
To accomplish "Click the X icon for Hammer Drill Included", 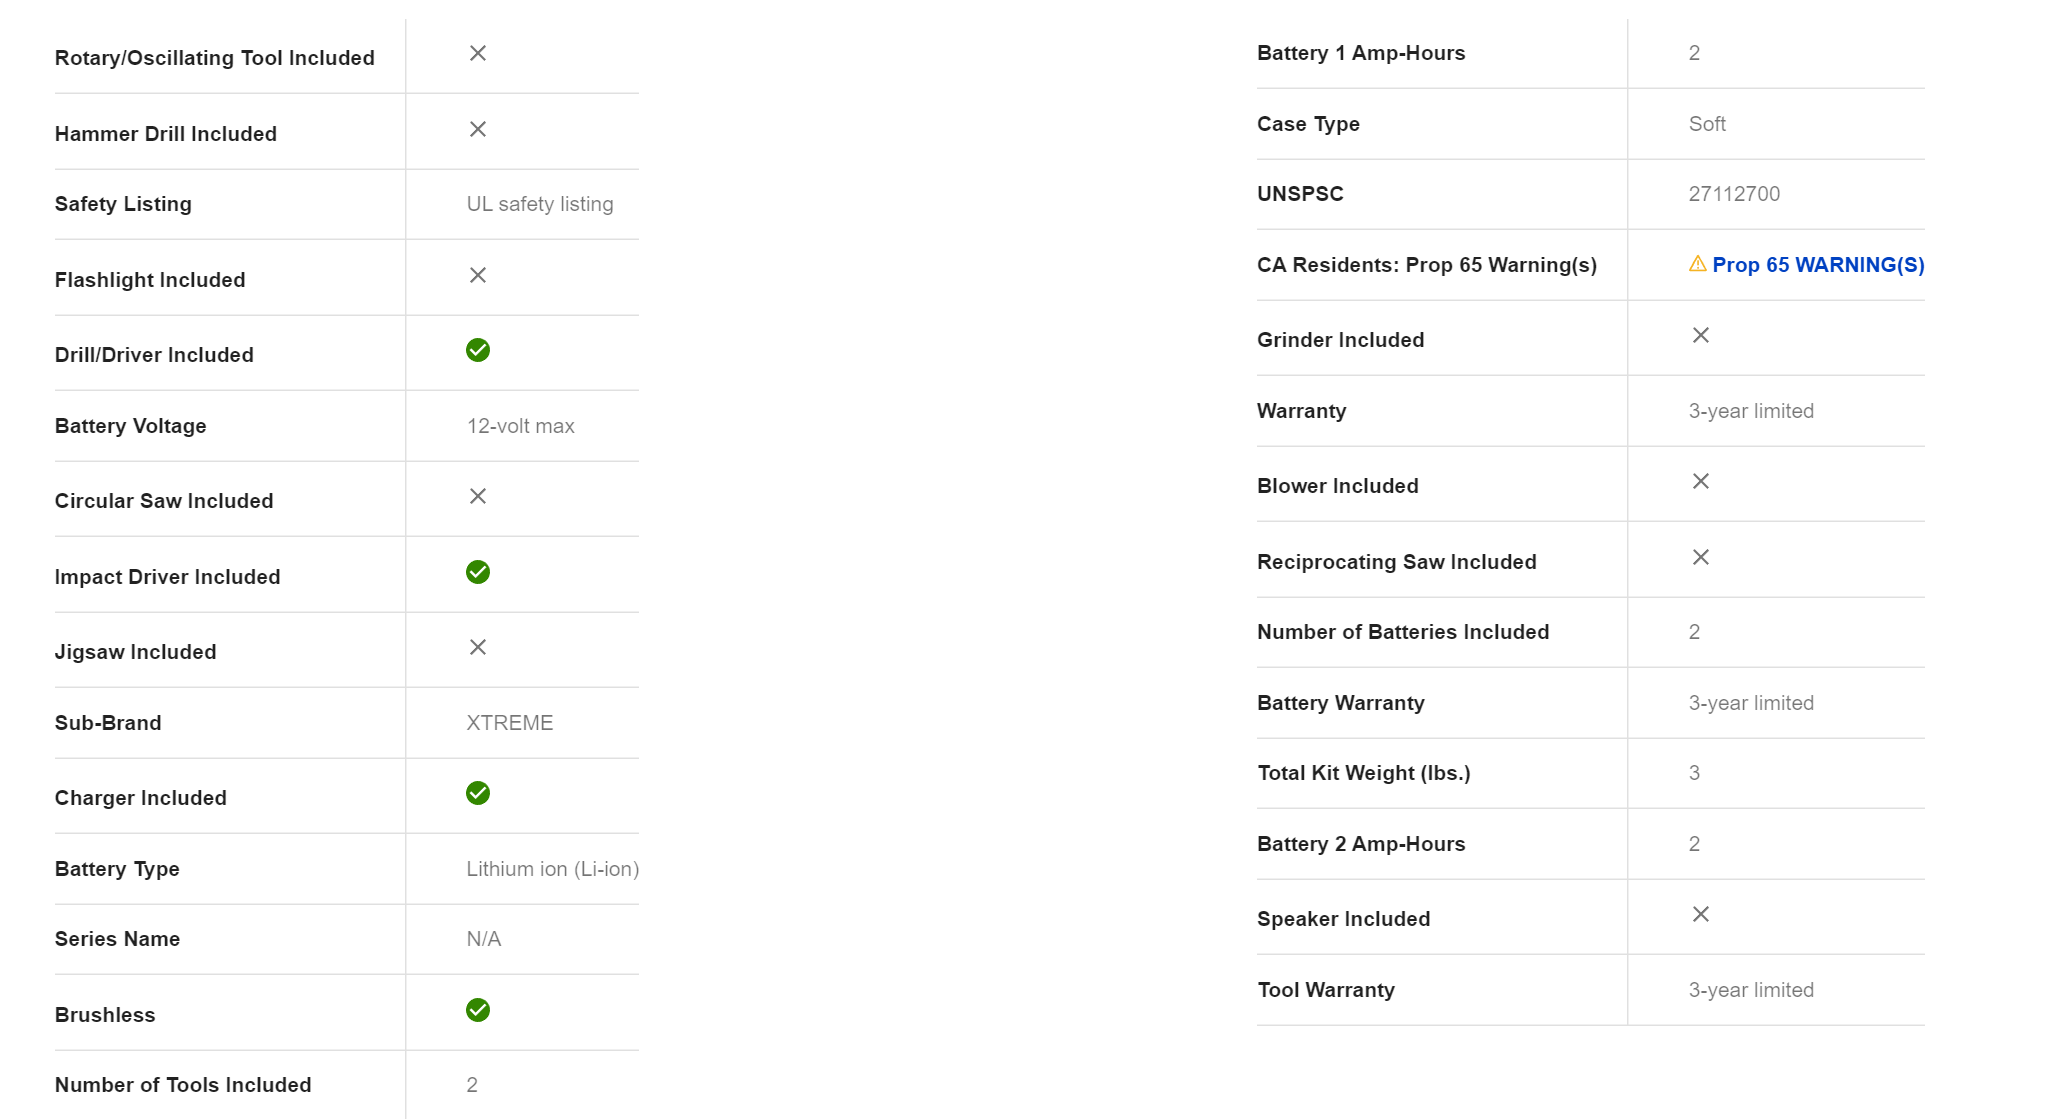I will (478, 129).
